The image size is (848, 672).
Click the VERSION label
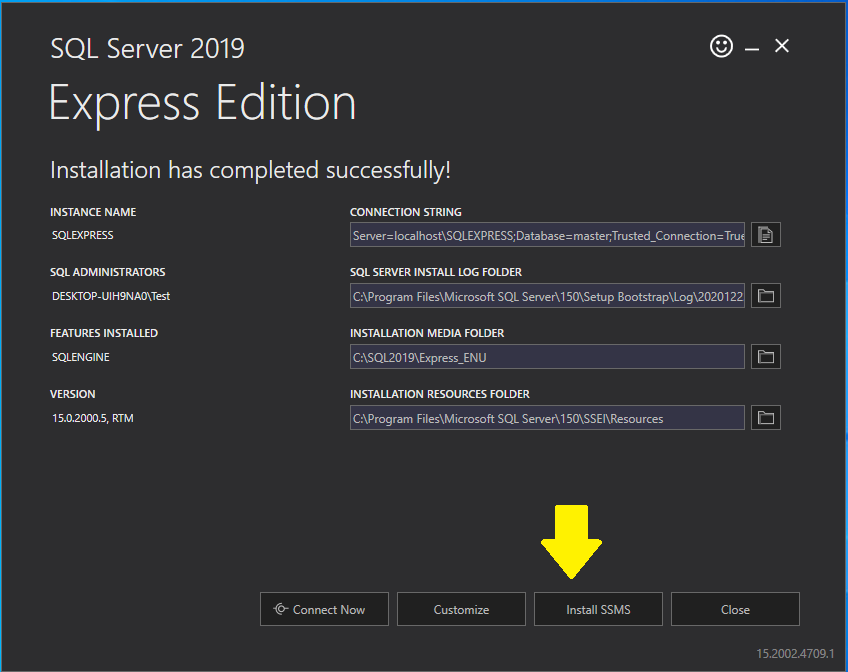click(72, 394)
